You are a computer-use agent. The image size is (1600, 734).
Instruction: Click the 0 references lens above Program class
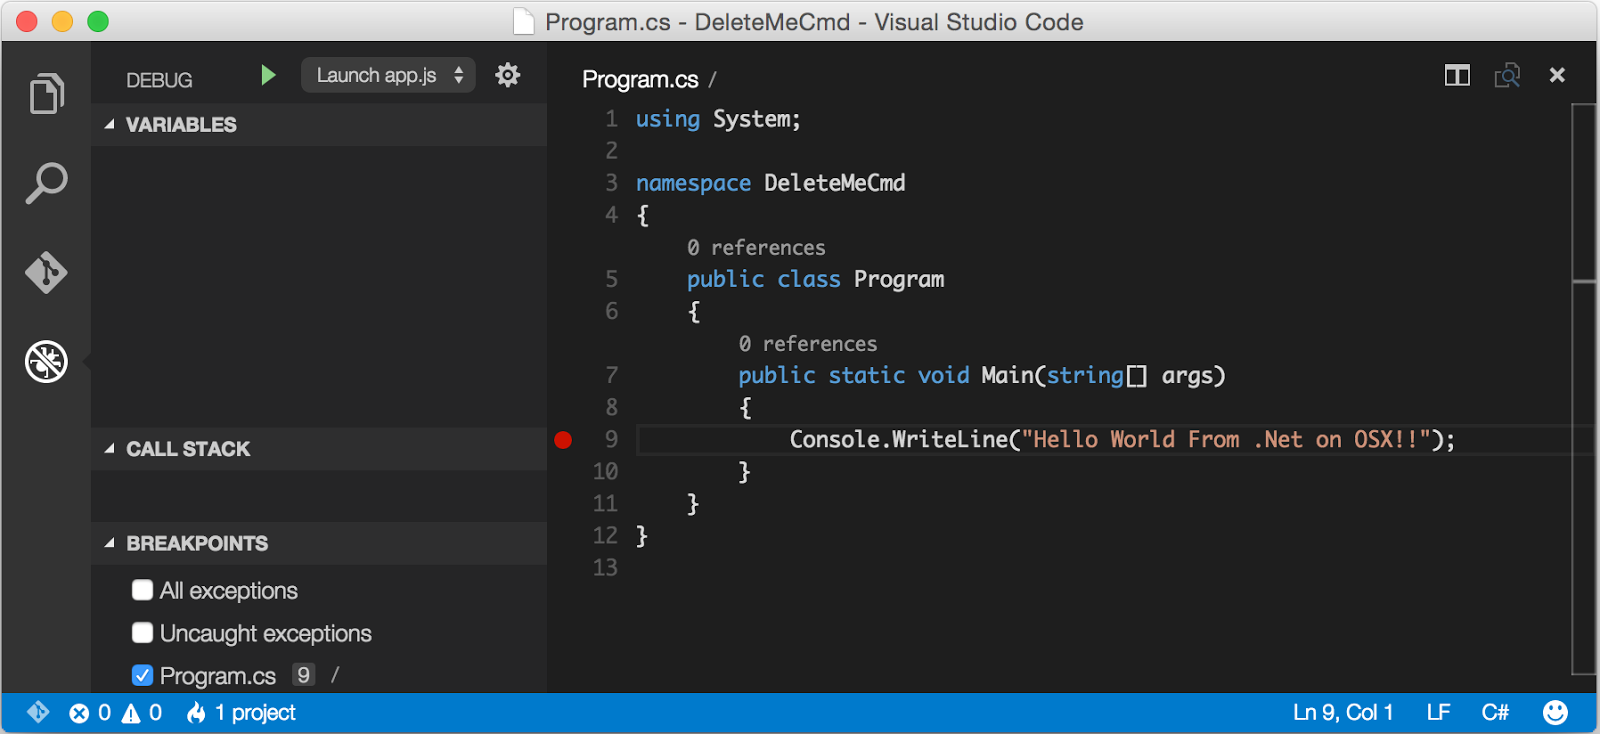[756, 247]
